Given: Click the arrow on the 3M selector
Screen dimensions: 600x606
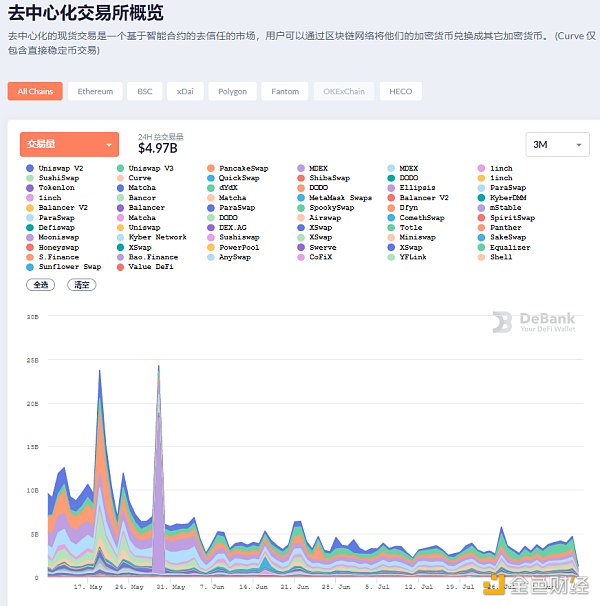Looking at the screenshot, I should click(x=579, y=145).
